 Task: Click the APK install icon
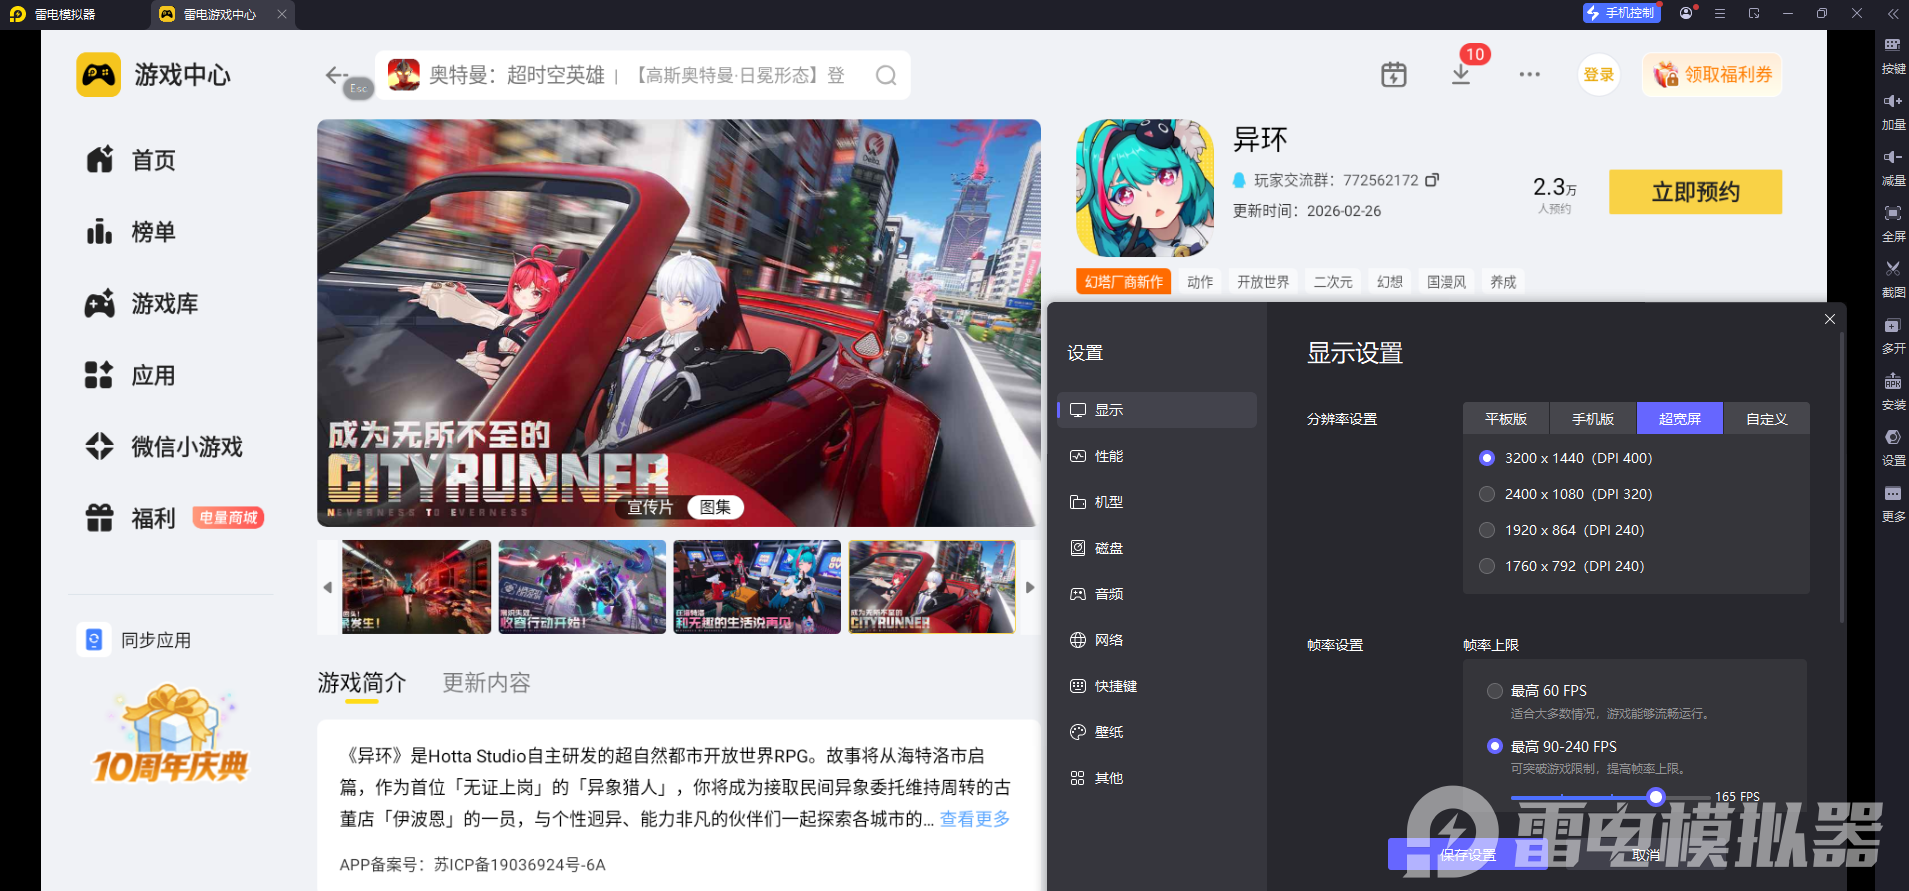(x=1892, y=382)
